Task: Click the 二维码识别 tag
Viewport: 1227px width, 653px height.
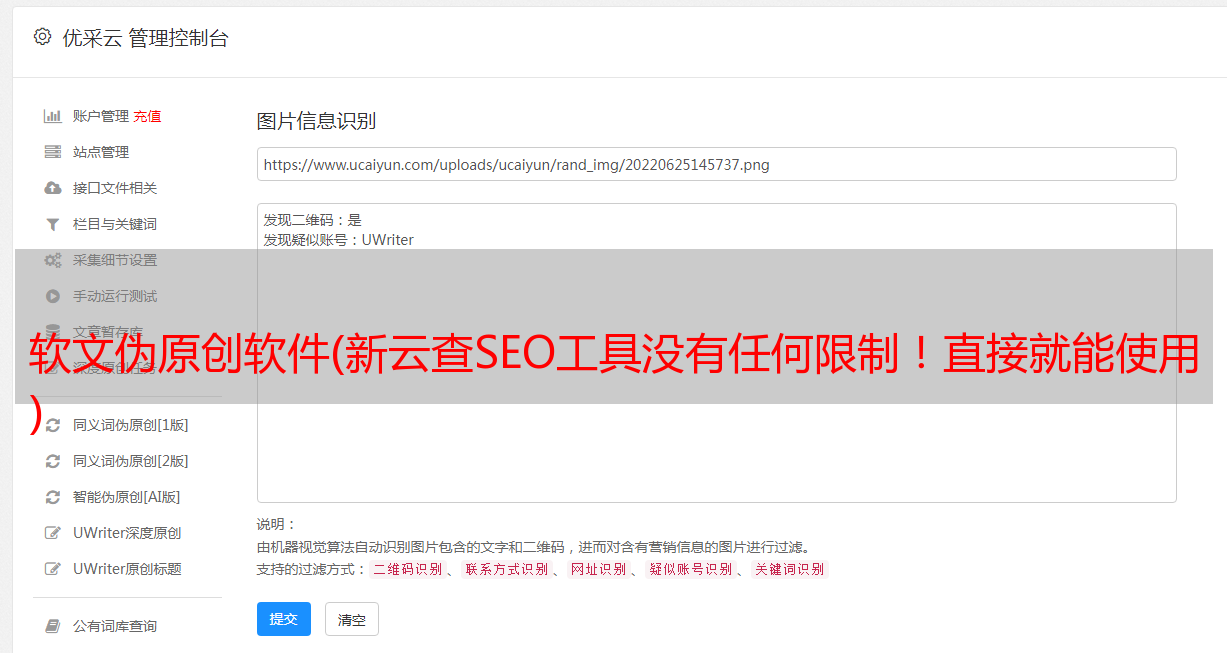Action: [407, 569]
